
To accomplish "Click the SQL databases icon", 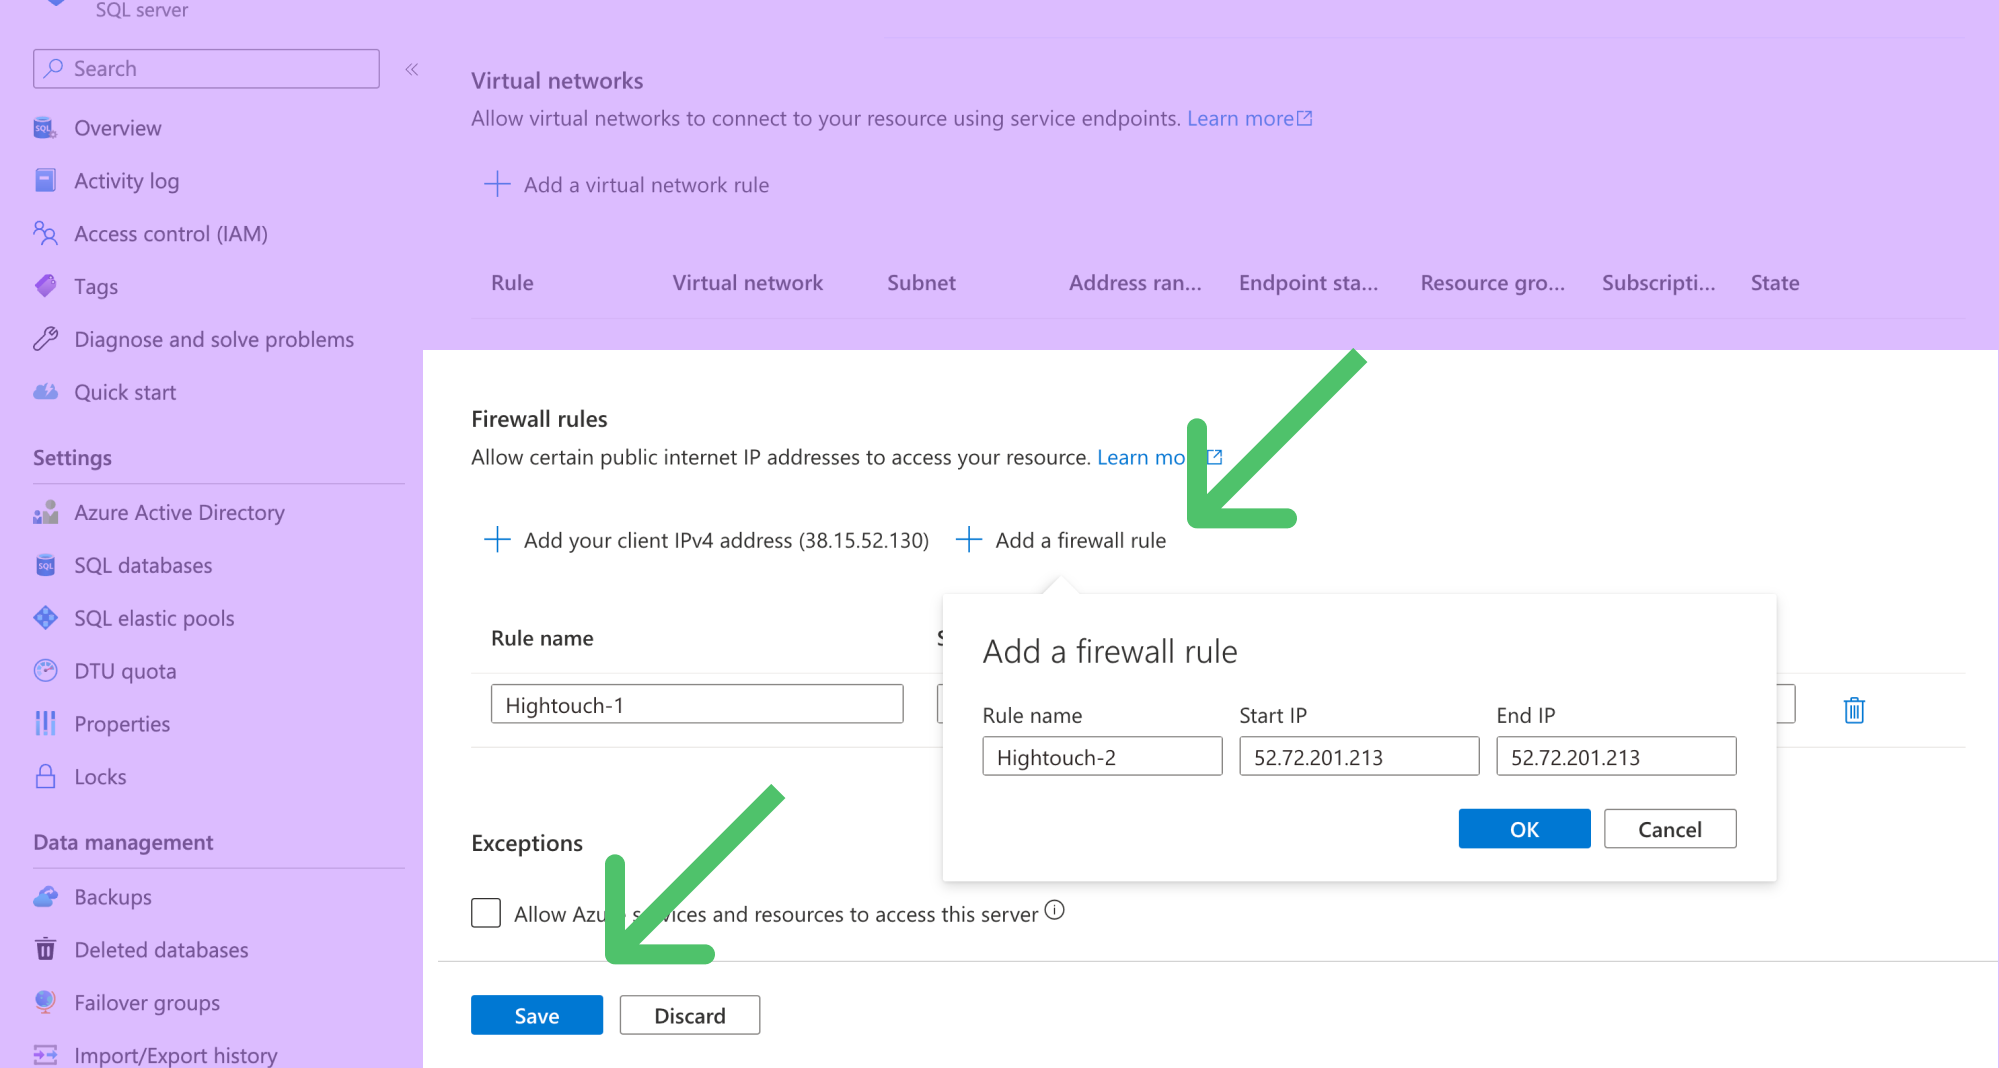I will (x=45, y=566).
